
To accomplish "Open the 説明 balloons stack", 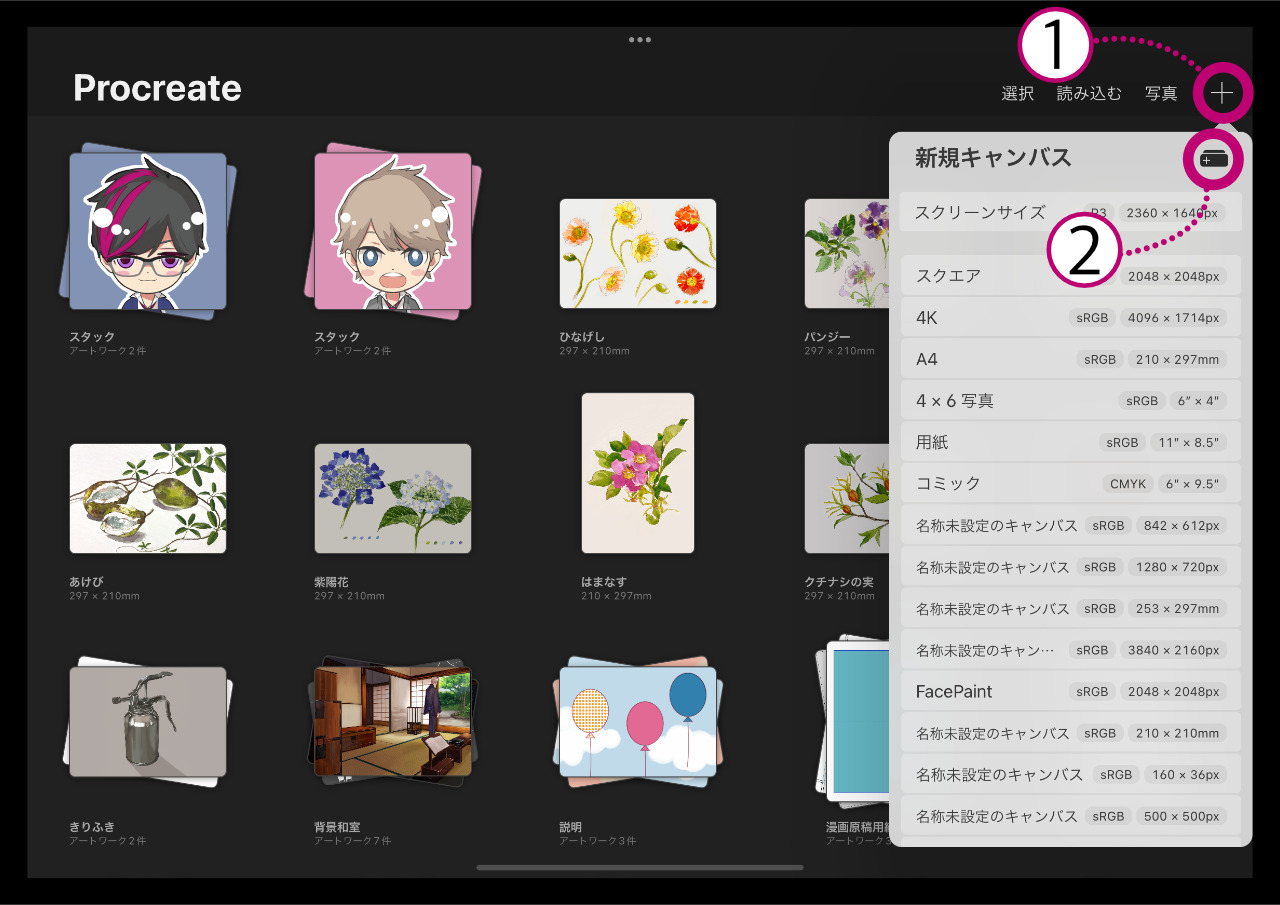I will pos(638,720).
